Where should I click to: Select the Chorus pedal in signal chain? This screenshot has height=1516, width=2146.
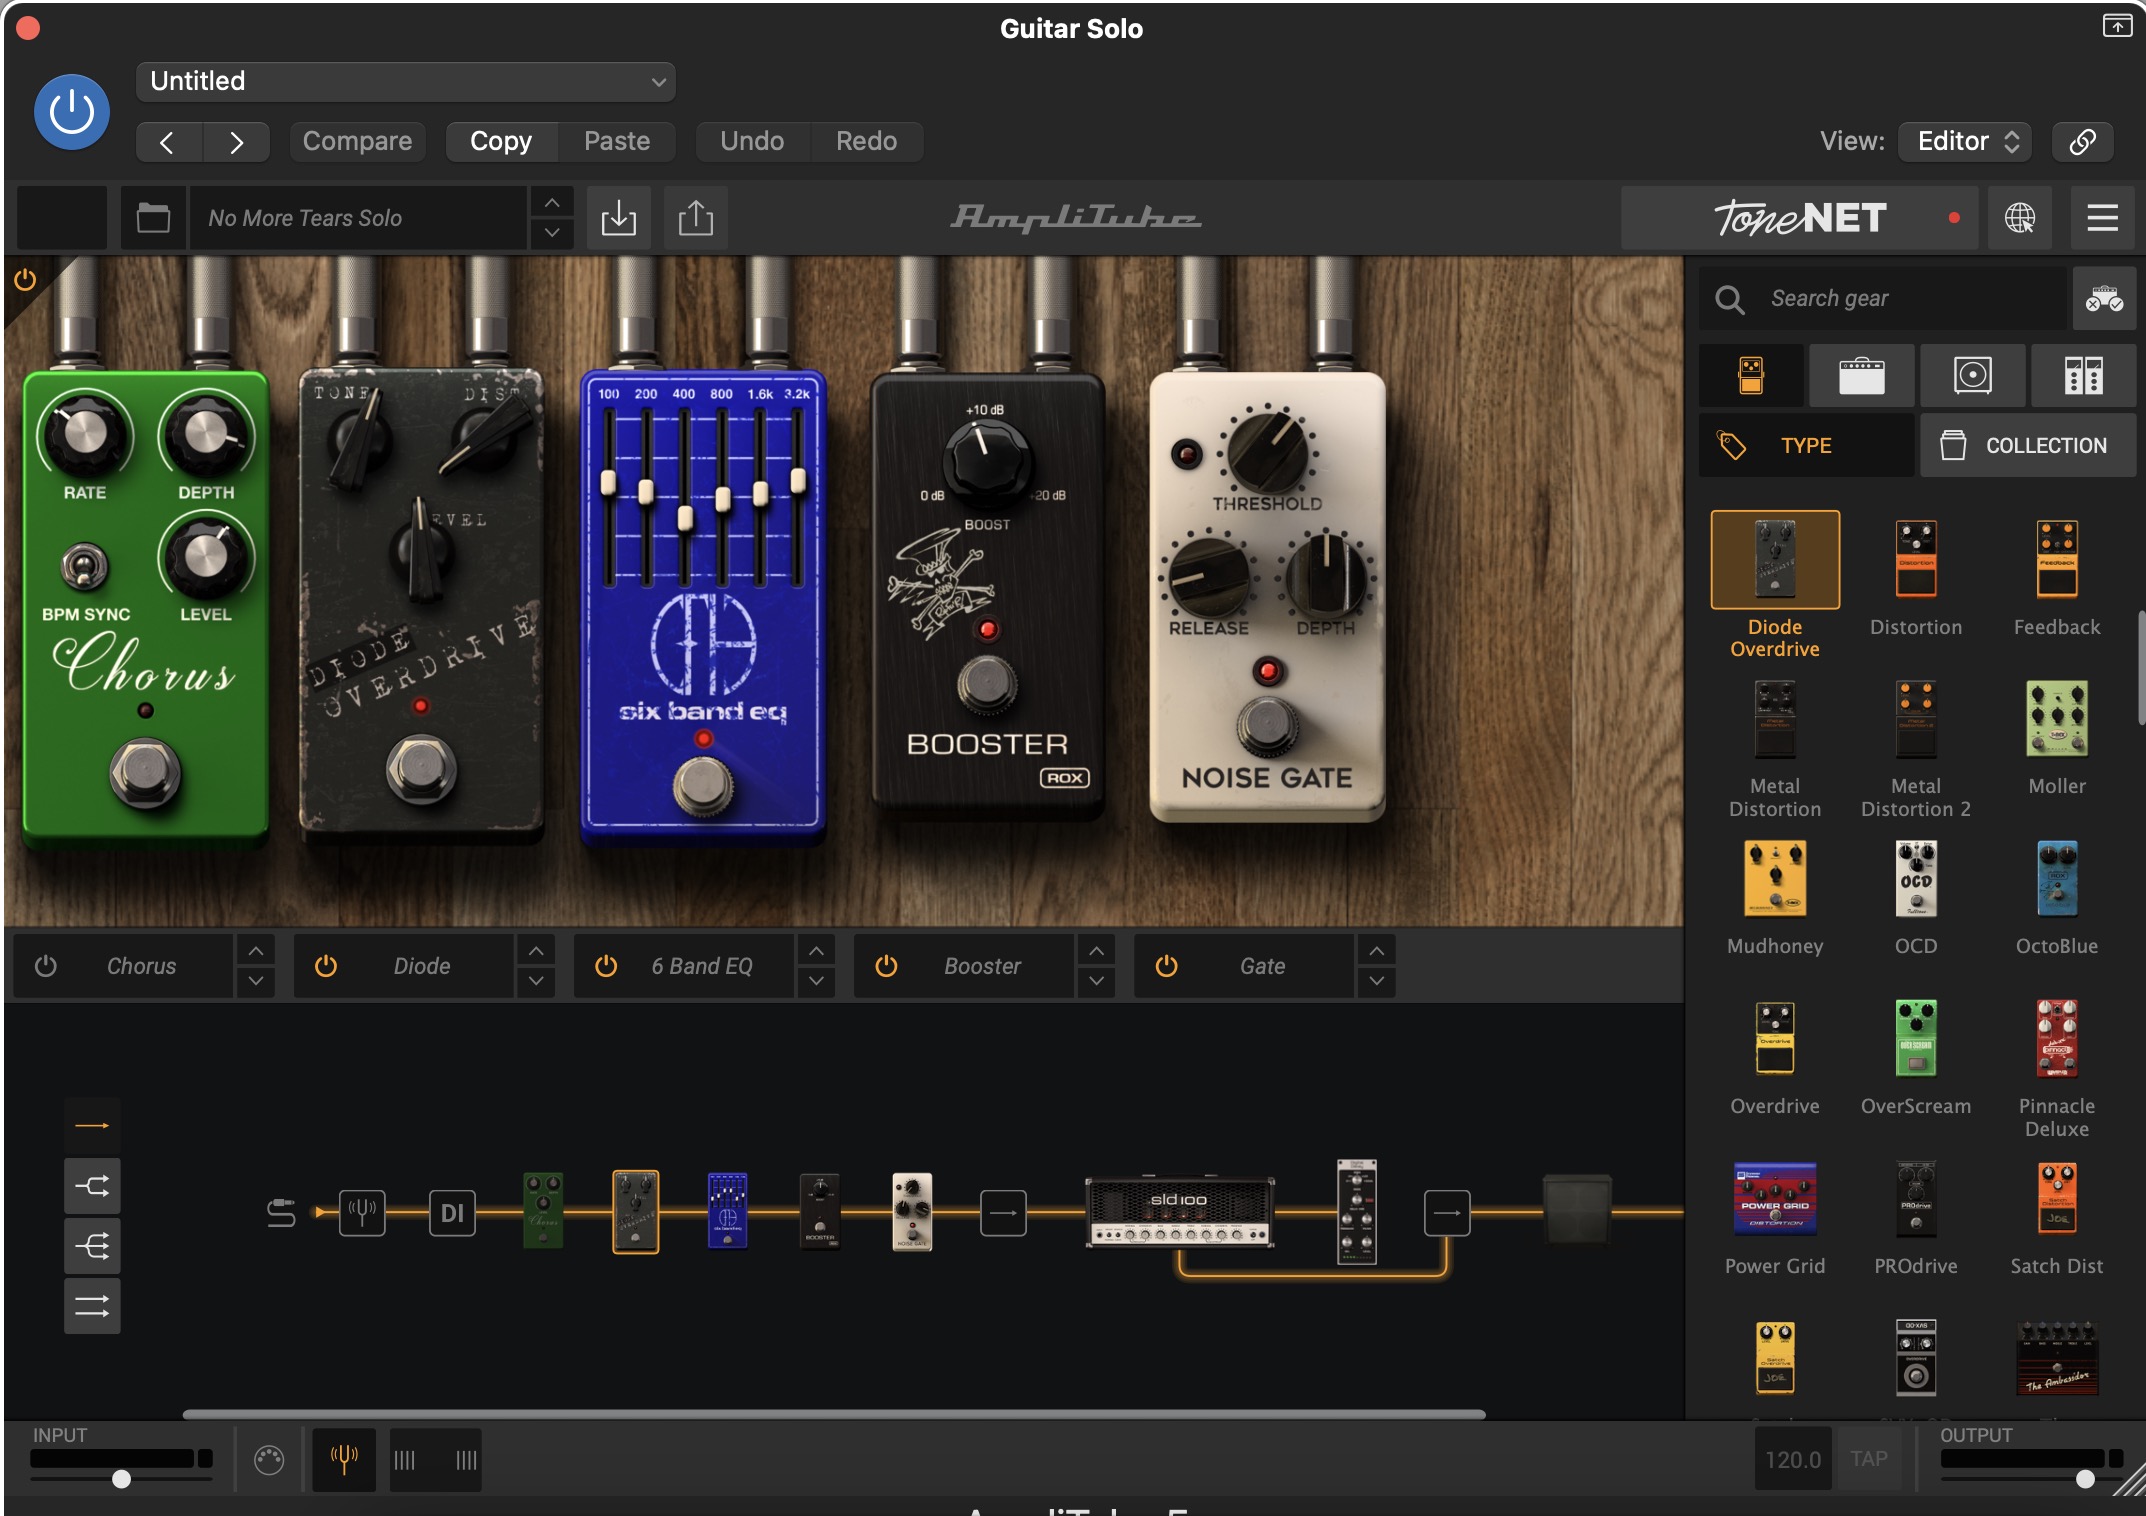pyautogui.click(x=543, y=1211)
